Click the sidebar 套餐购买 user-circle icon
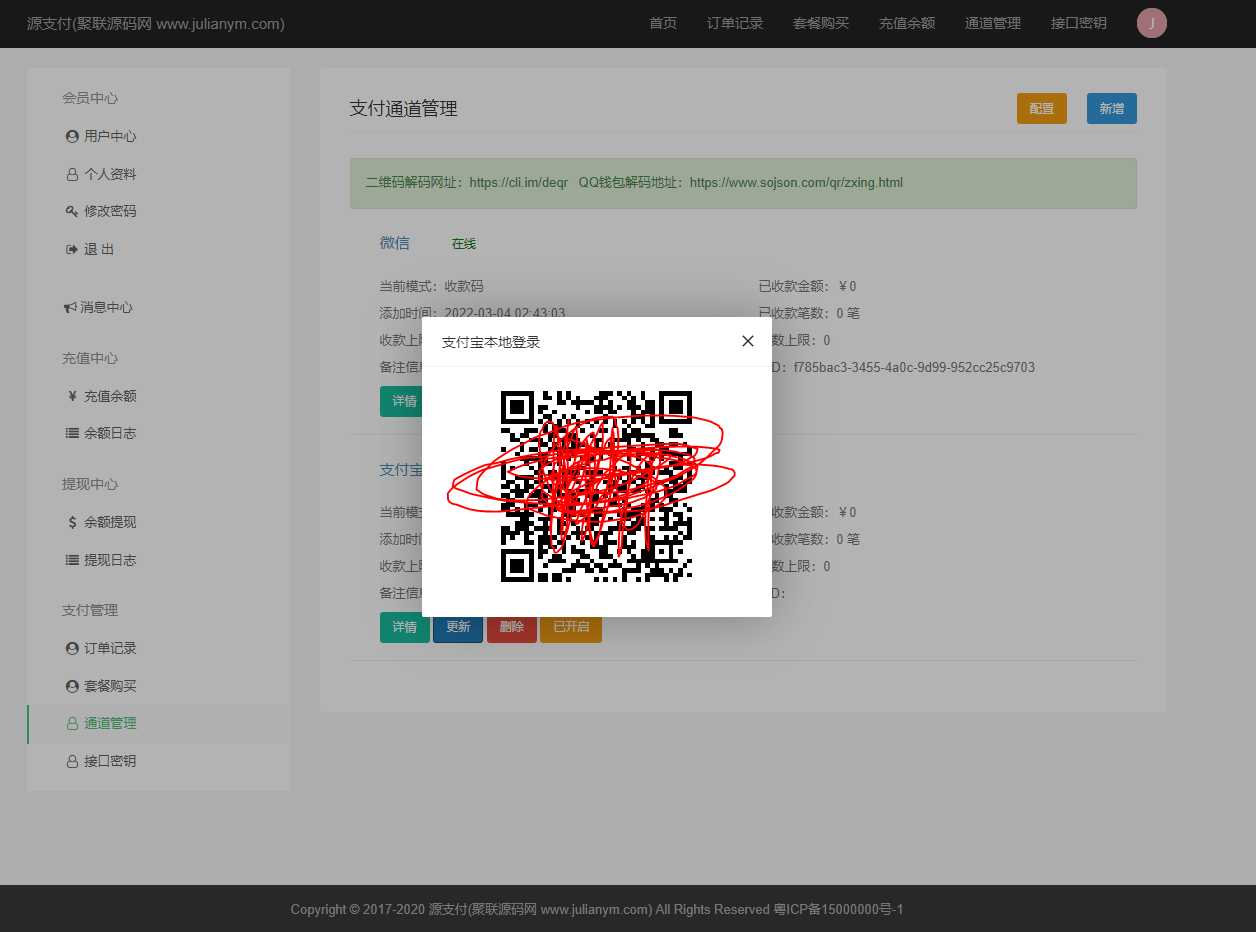The height and width of the screenshot is (932, 1256). click(72, 686)
